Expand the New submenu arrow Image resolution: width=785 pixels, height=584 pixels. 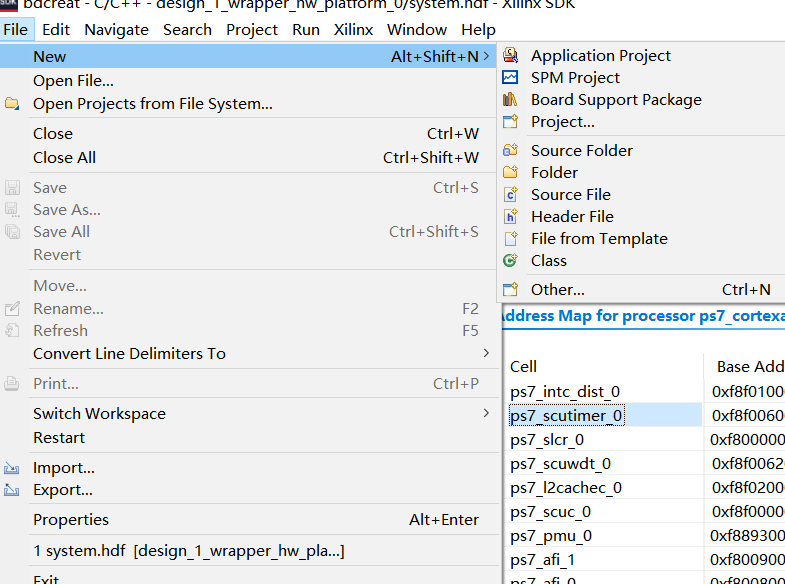[x=486, y=56]
